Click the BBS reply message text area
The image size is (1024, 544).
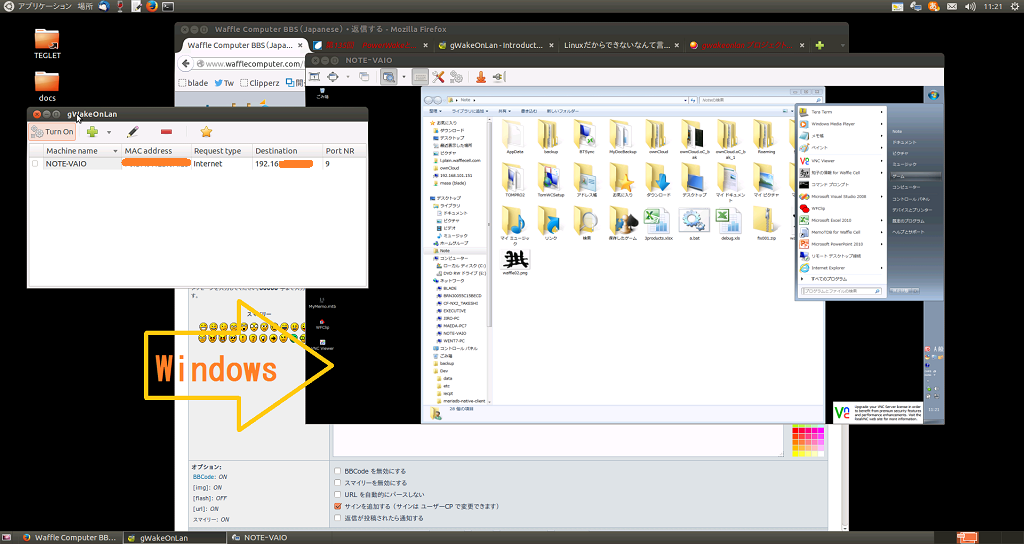click(558, 440)
